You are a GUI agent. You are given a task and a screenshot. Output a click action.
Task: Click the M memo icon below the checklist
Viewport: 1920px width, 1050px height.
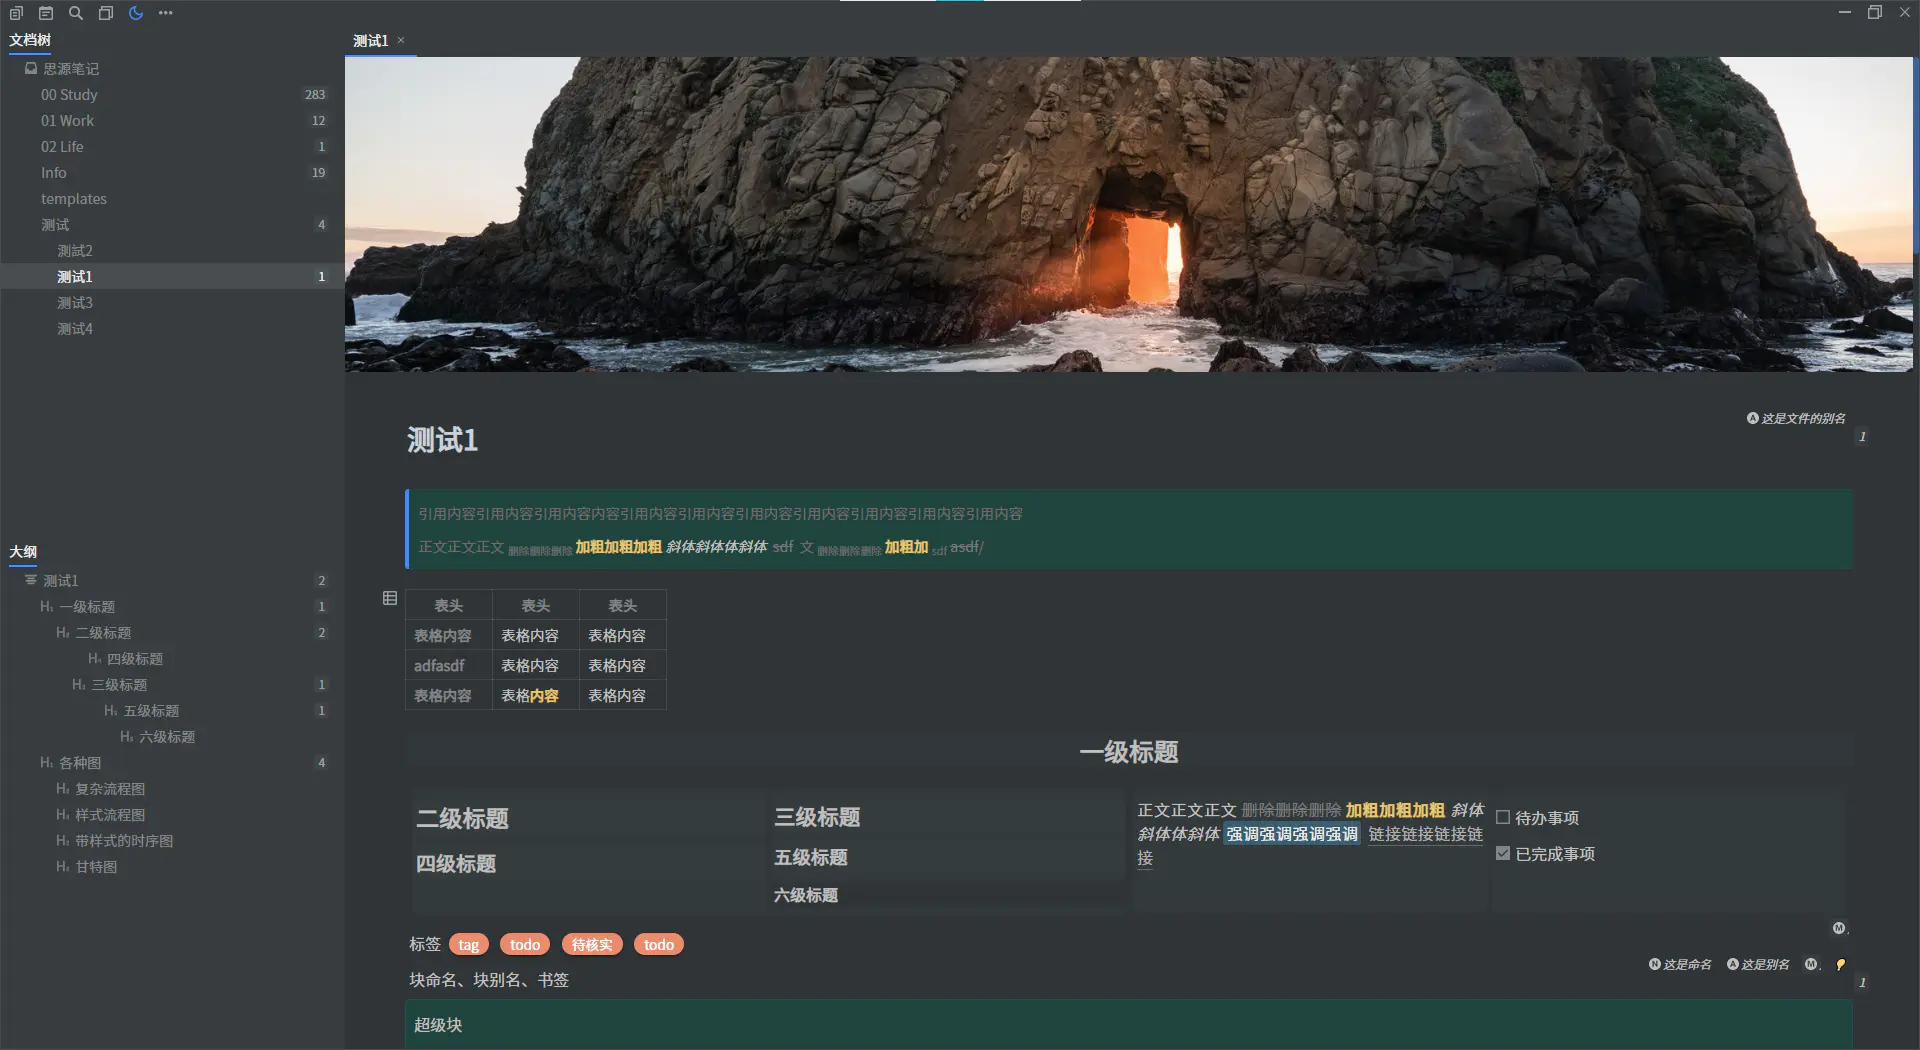tap(1839, 928)
